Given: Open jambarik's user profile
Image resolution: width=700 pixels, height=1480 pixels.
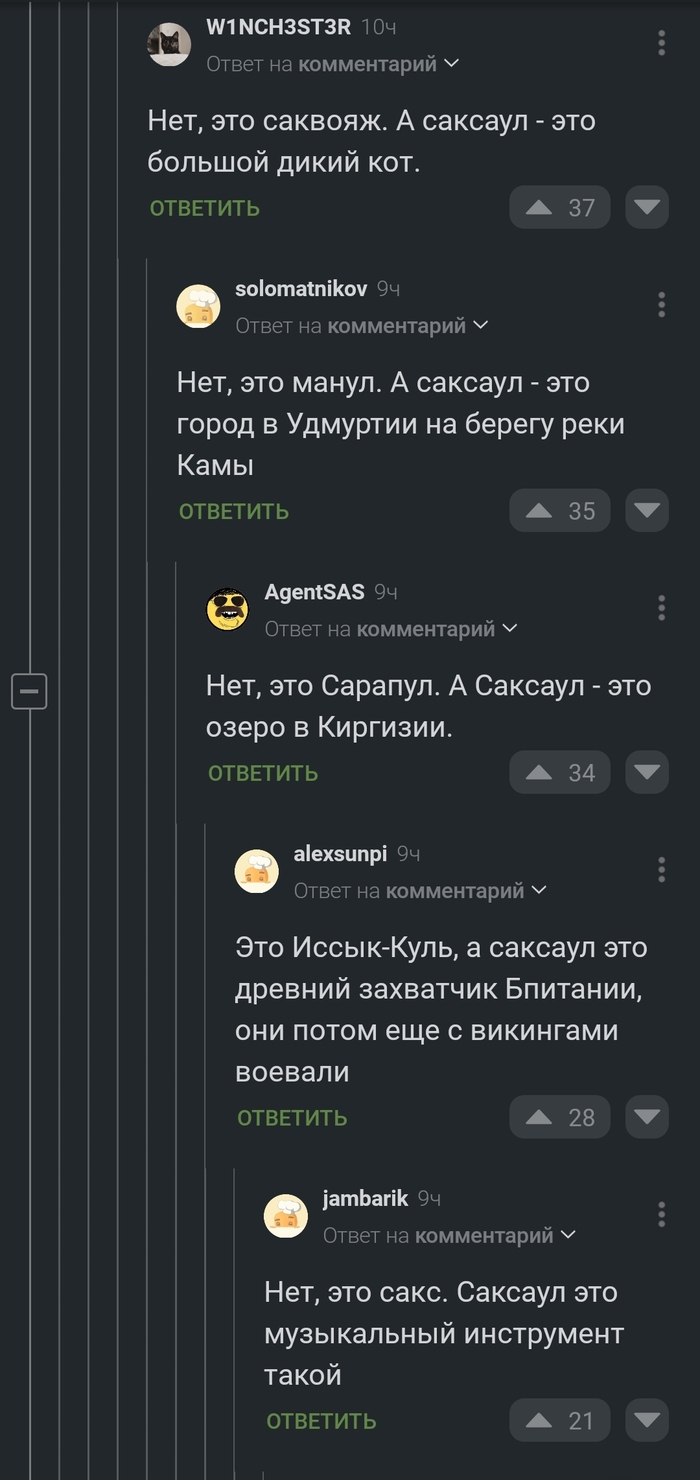Looking at the screenshot, I should click(x=365, y=1198).
